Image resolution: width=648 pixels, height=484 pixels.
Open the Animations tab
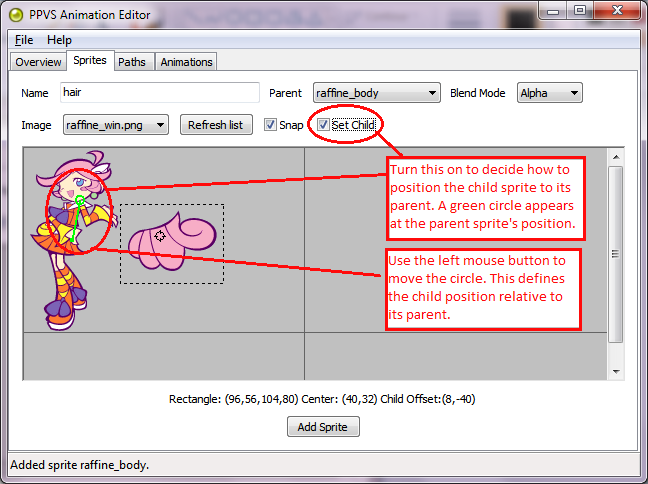coord(186,62)
